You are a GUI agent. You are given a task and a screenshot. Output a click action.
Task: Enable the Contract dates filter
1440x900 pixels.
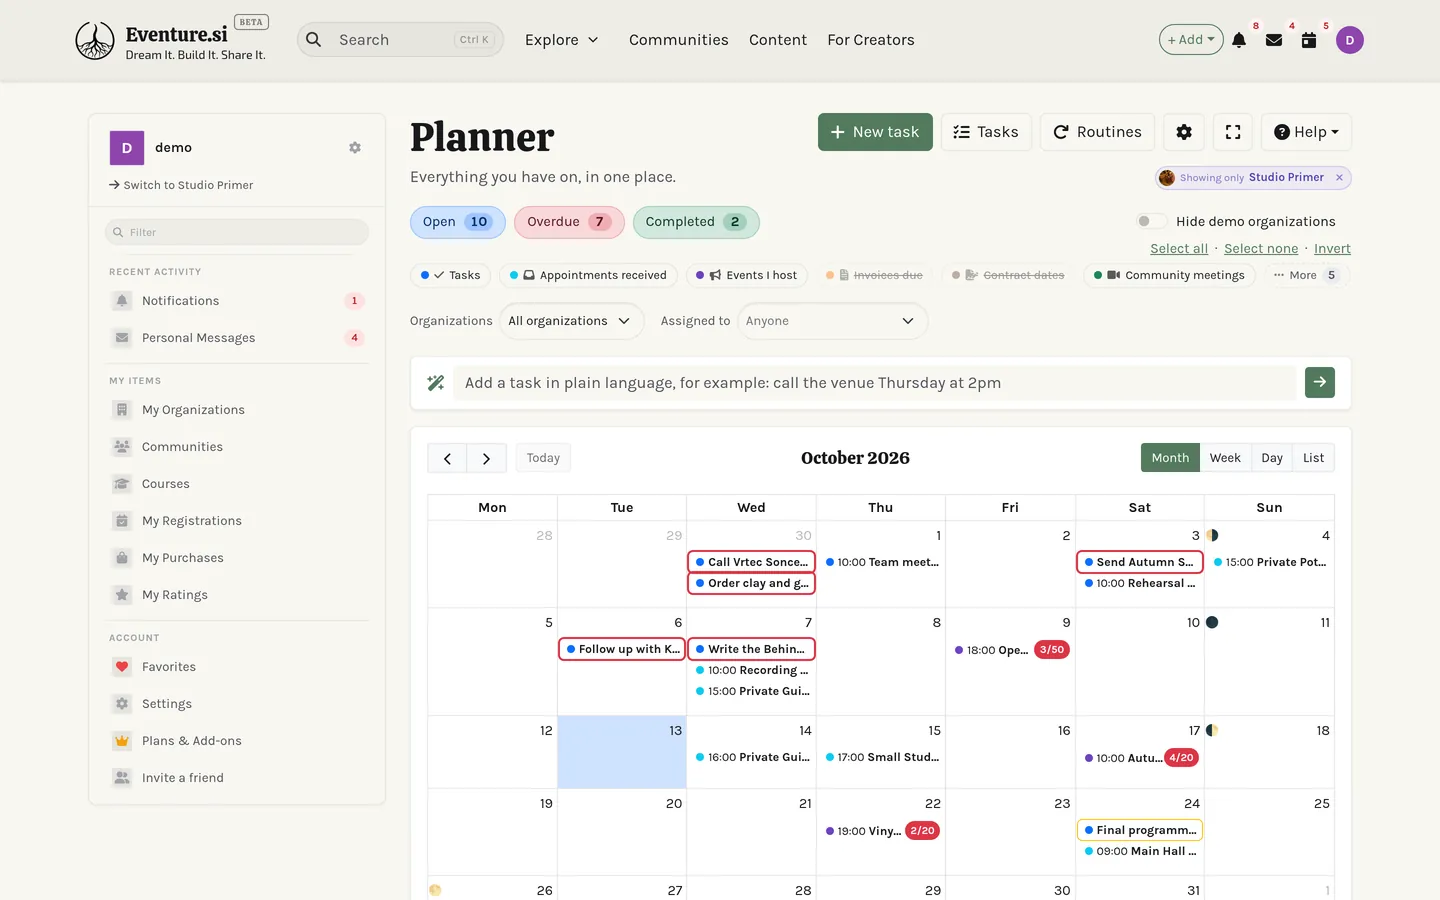pyautogui.click(x=1008, y=275)
